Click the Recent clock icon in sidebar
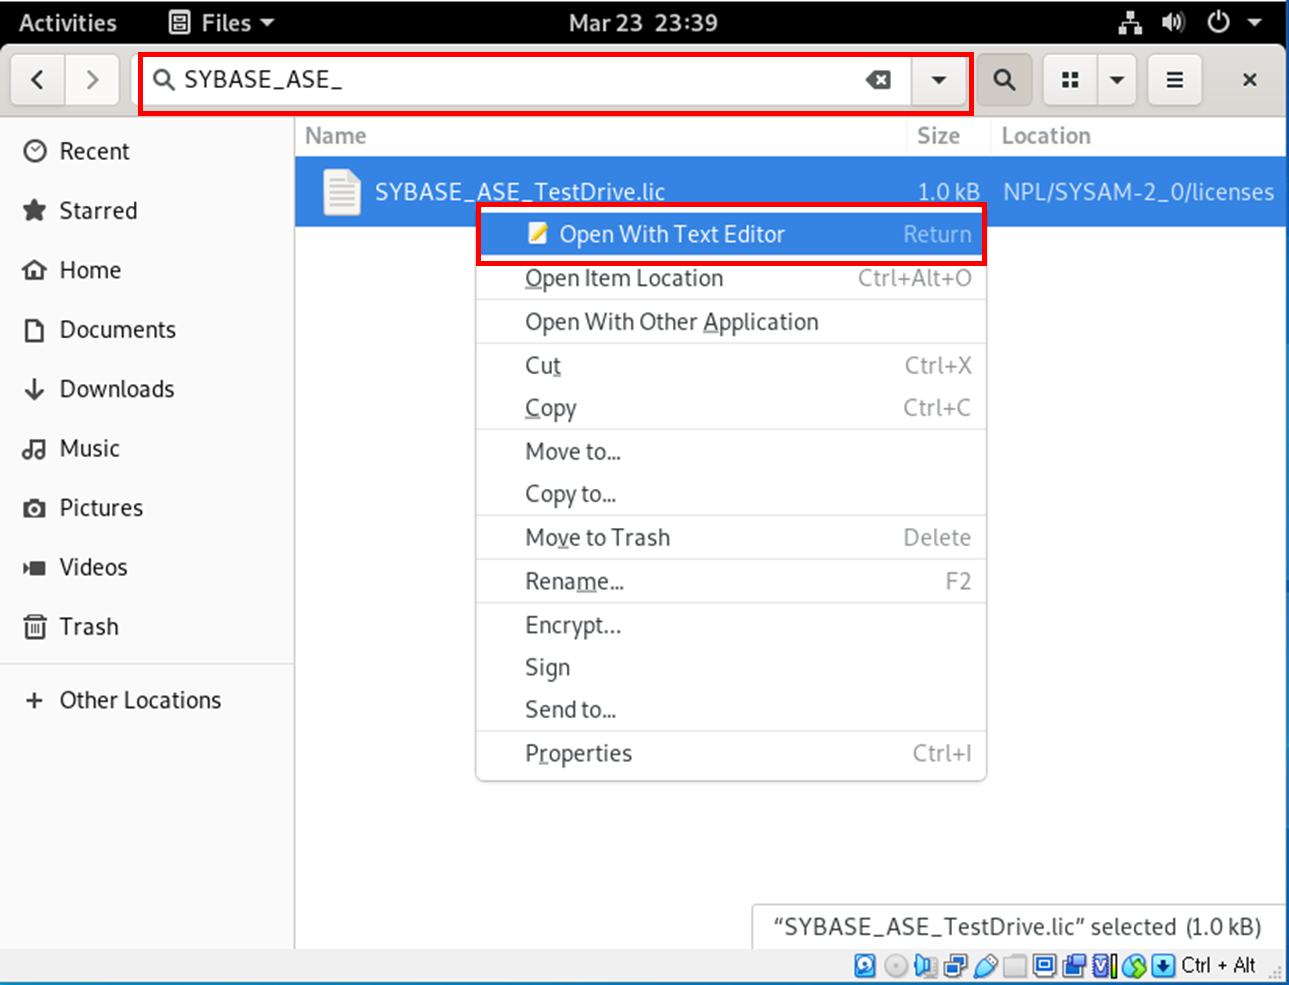Screen dimensions: 1289x985 pos(35,151)
